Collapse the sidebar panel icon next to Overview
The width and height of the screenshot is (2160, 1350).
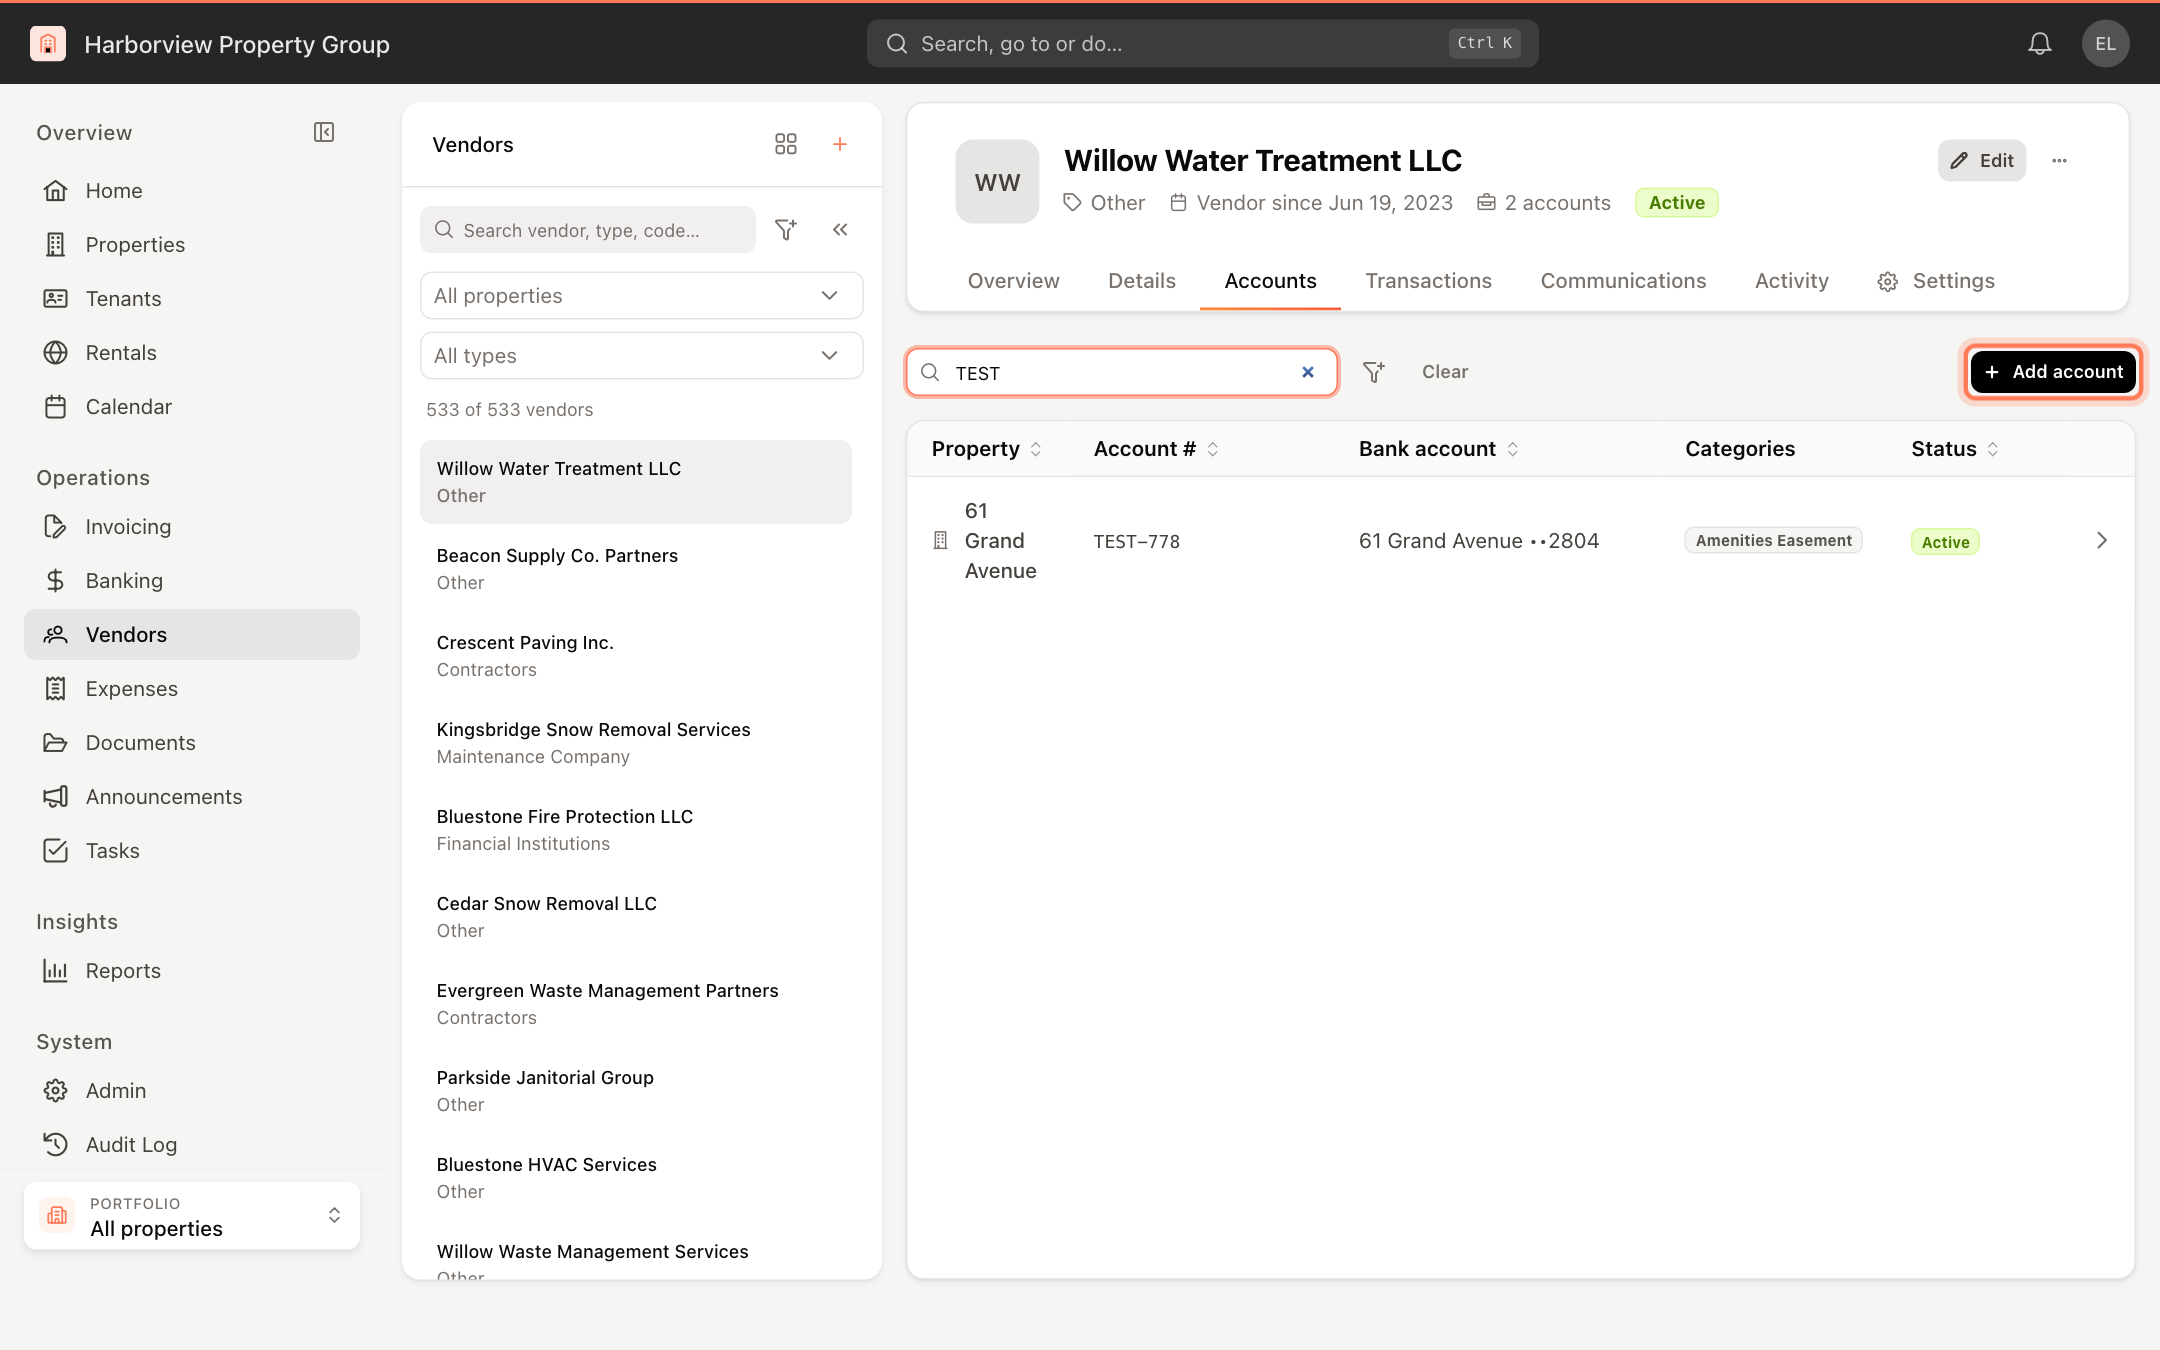[x=324, y=133]
